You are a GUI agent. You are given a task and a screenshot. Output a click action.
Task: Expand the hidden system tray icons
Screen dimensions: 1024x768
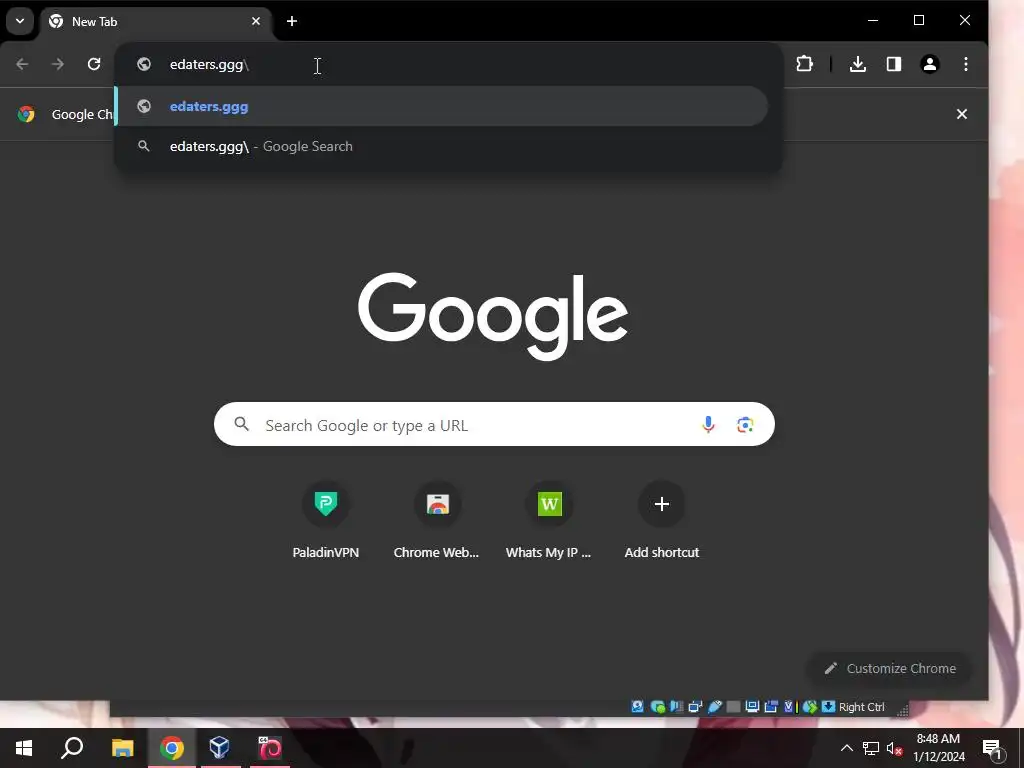point(846,748)
